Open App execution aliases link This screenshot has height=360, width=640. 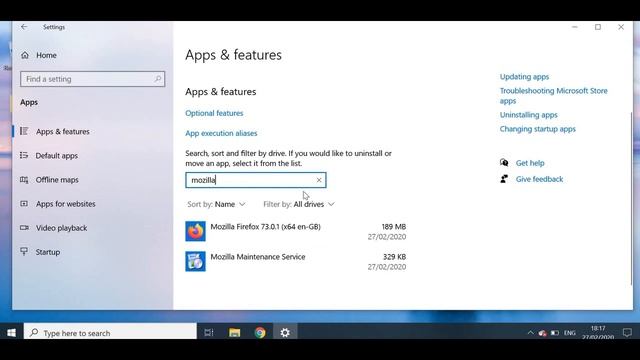point(221,133)
